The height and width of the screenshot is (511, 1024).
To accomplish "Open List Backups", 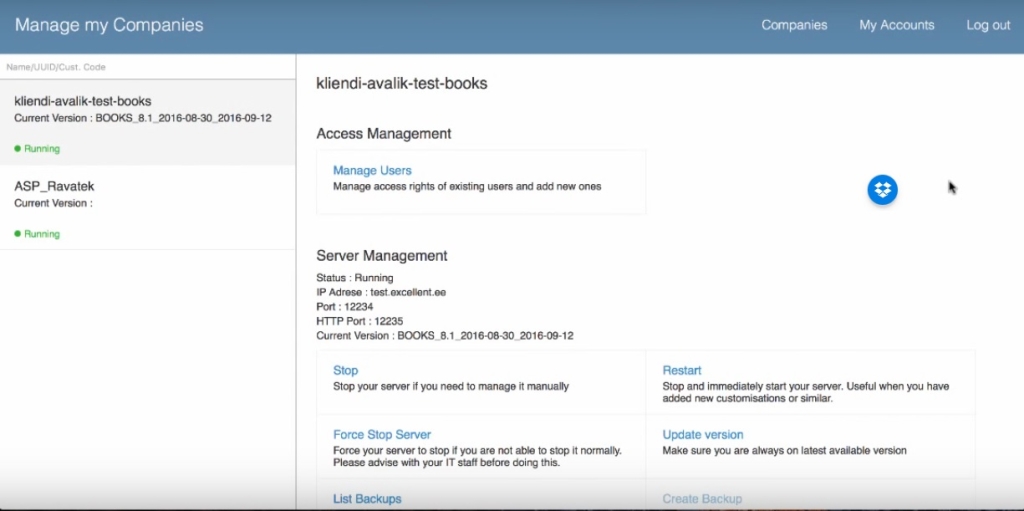I will click(367, 499).
